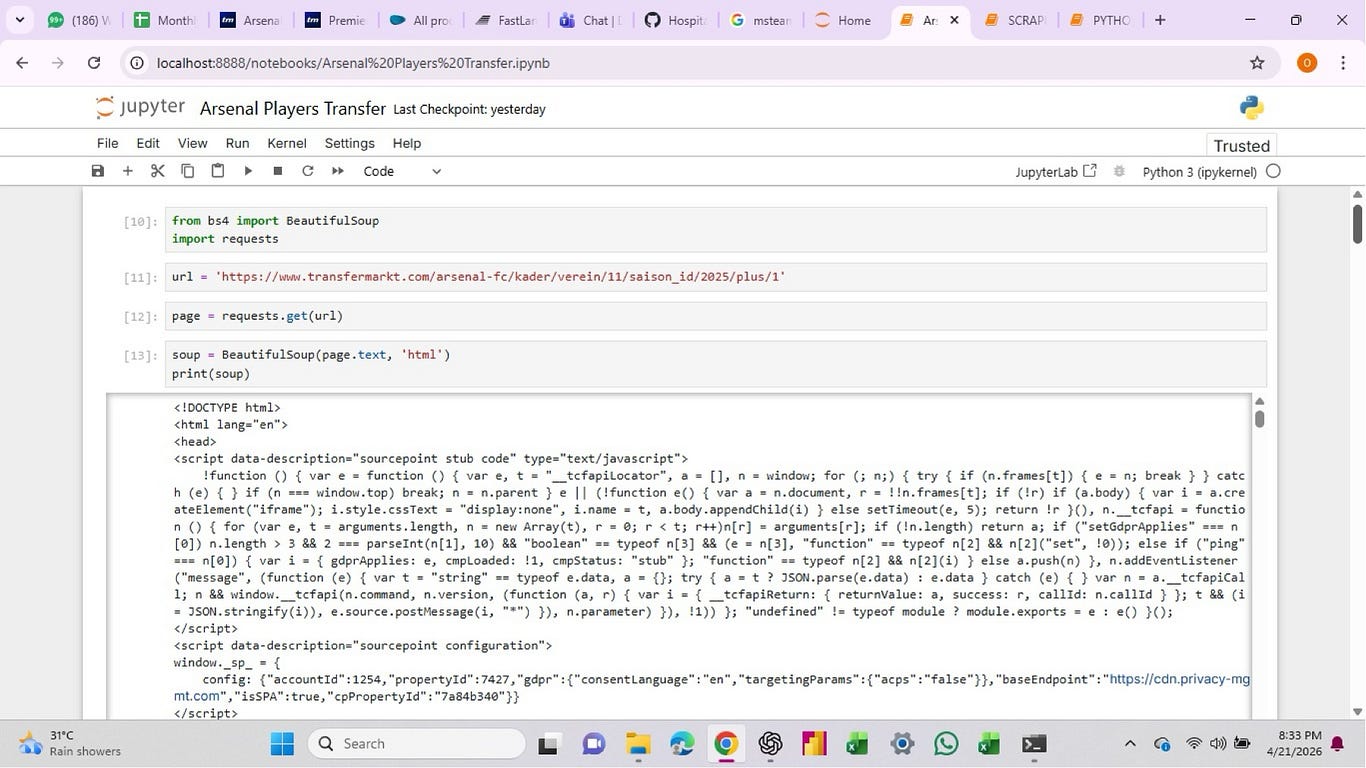This screenshot has width=1366, height=768.
Task: Copy the selected cell in the toolbar
Action: click(187, 171)
